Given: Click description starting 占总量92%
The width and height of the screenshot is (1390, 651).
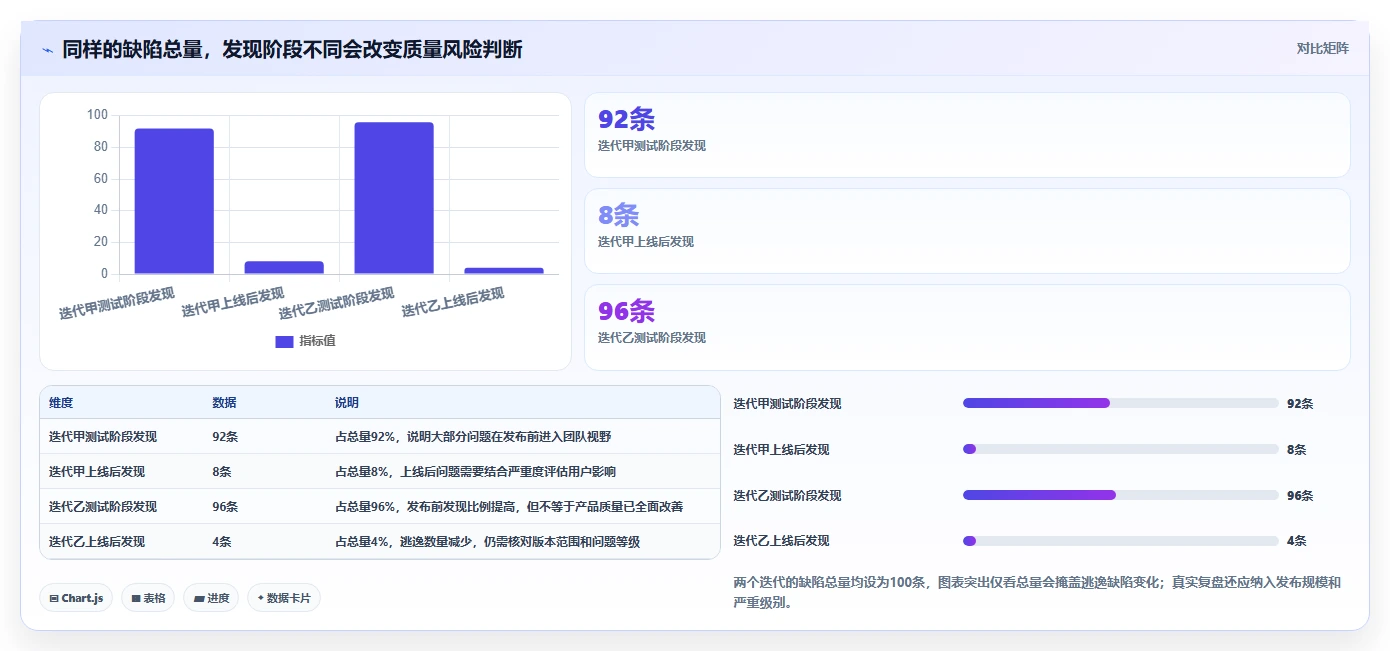Looking at the screenshot, I should [473, 437].
